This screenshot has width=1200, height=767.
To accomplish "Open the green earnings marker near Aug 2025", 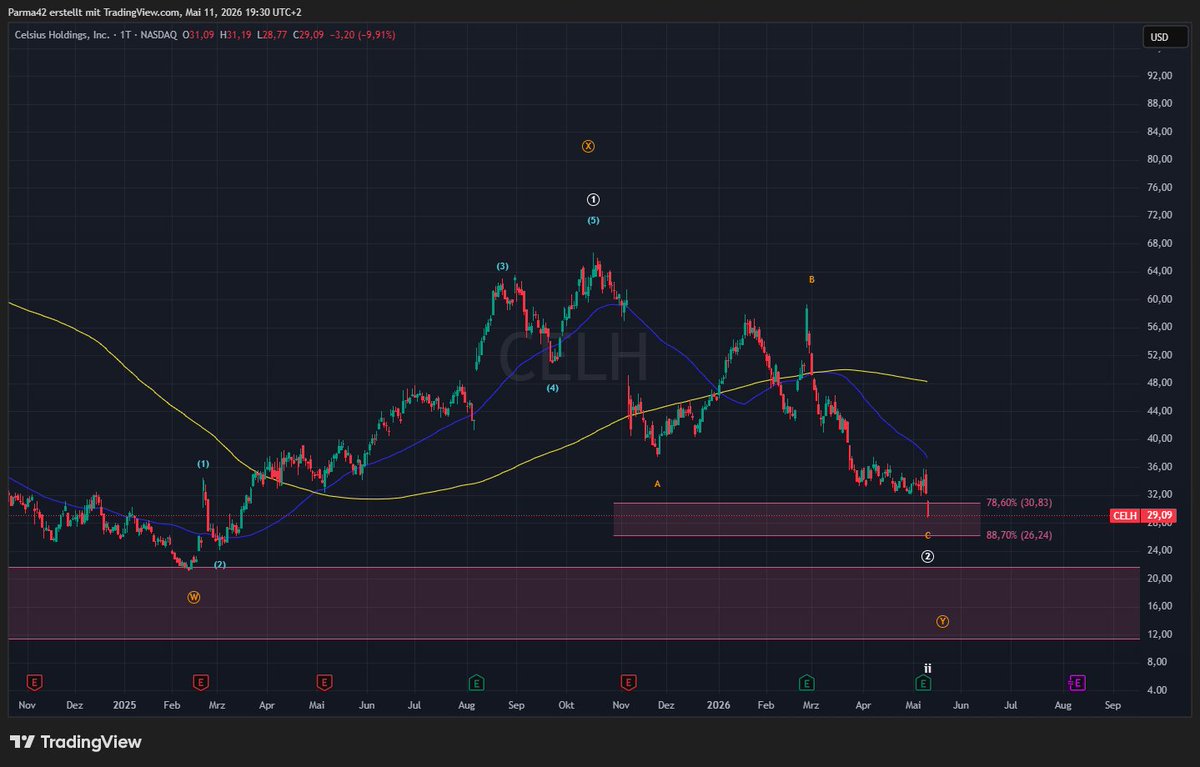I will (x=476, y=682).
